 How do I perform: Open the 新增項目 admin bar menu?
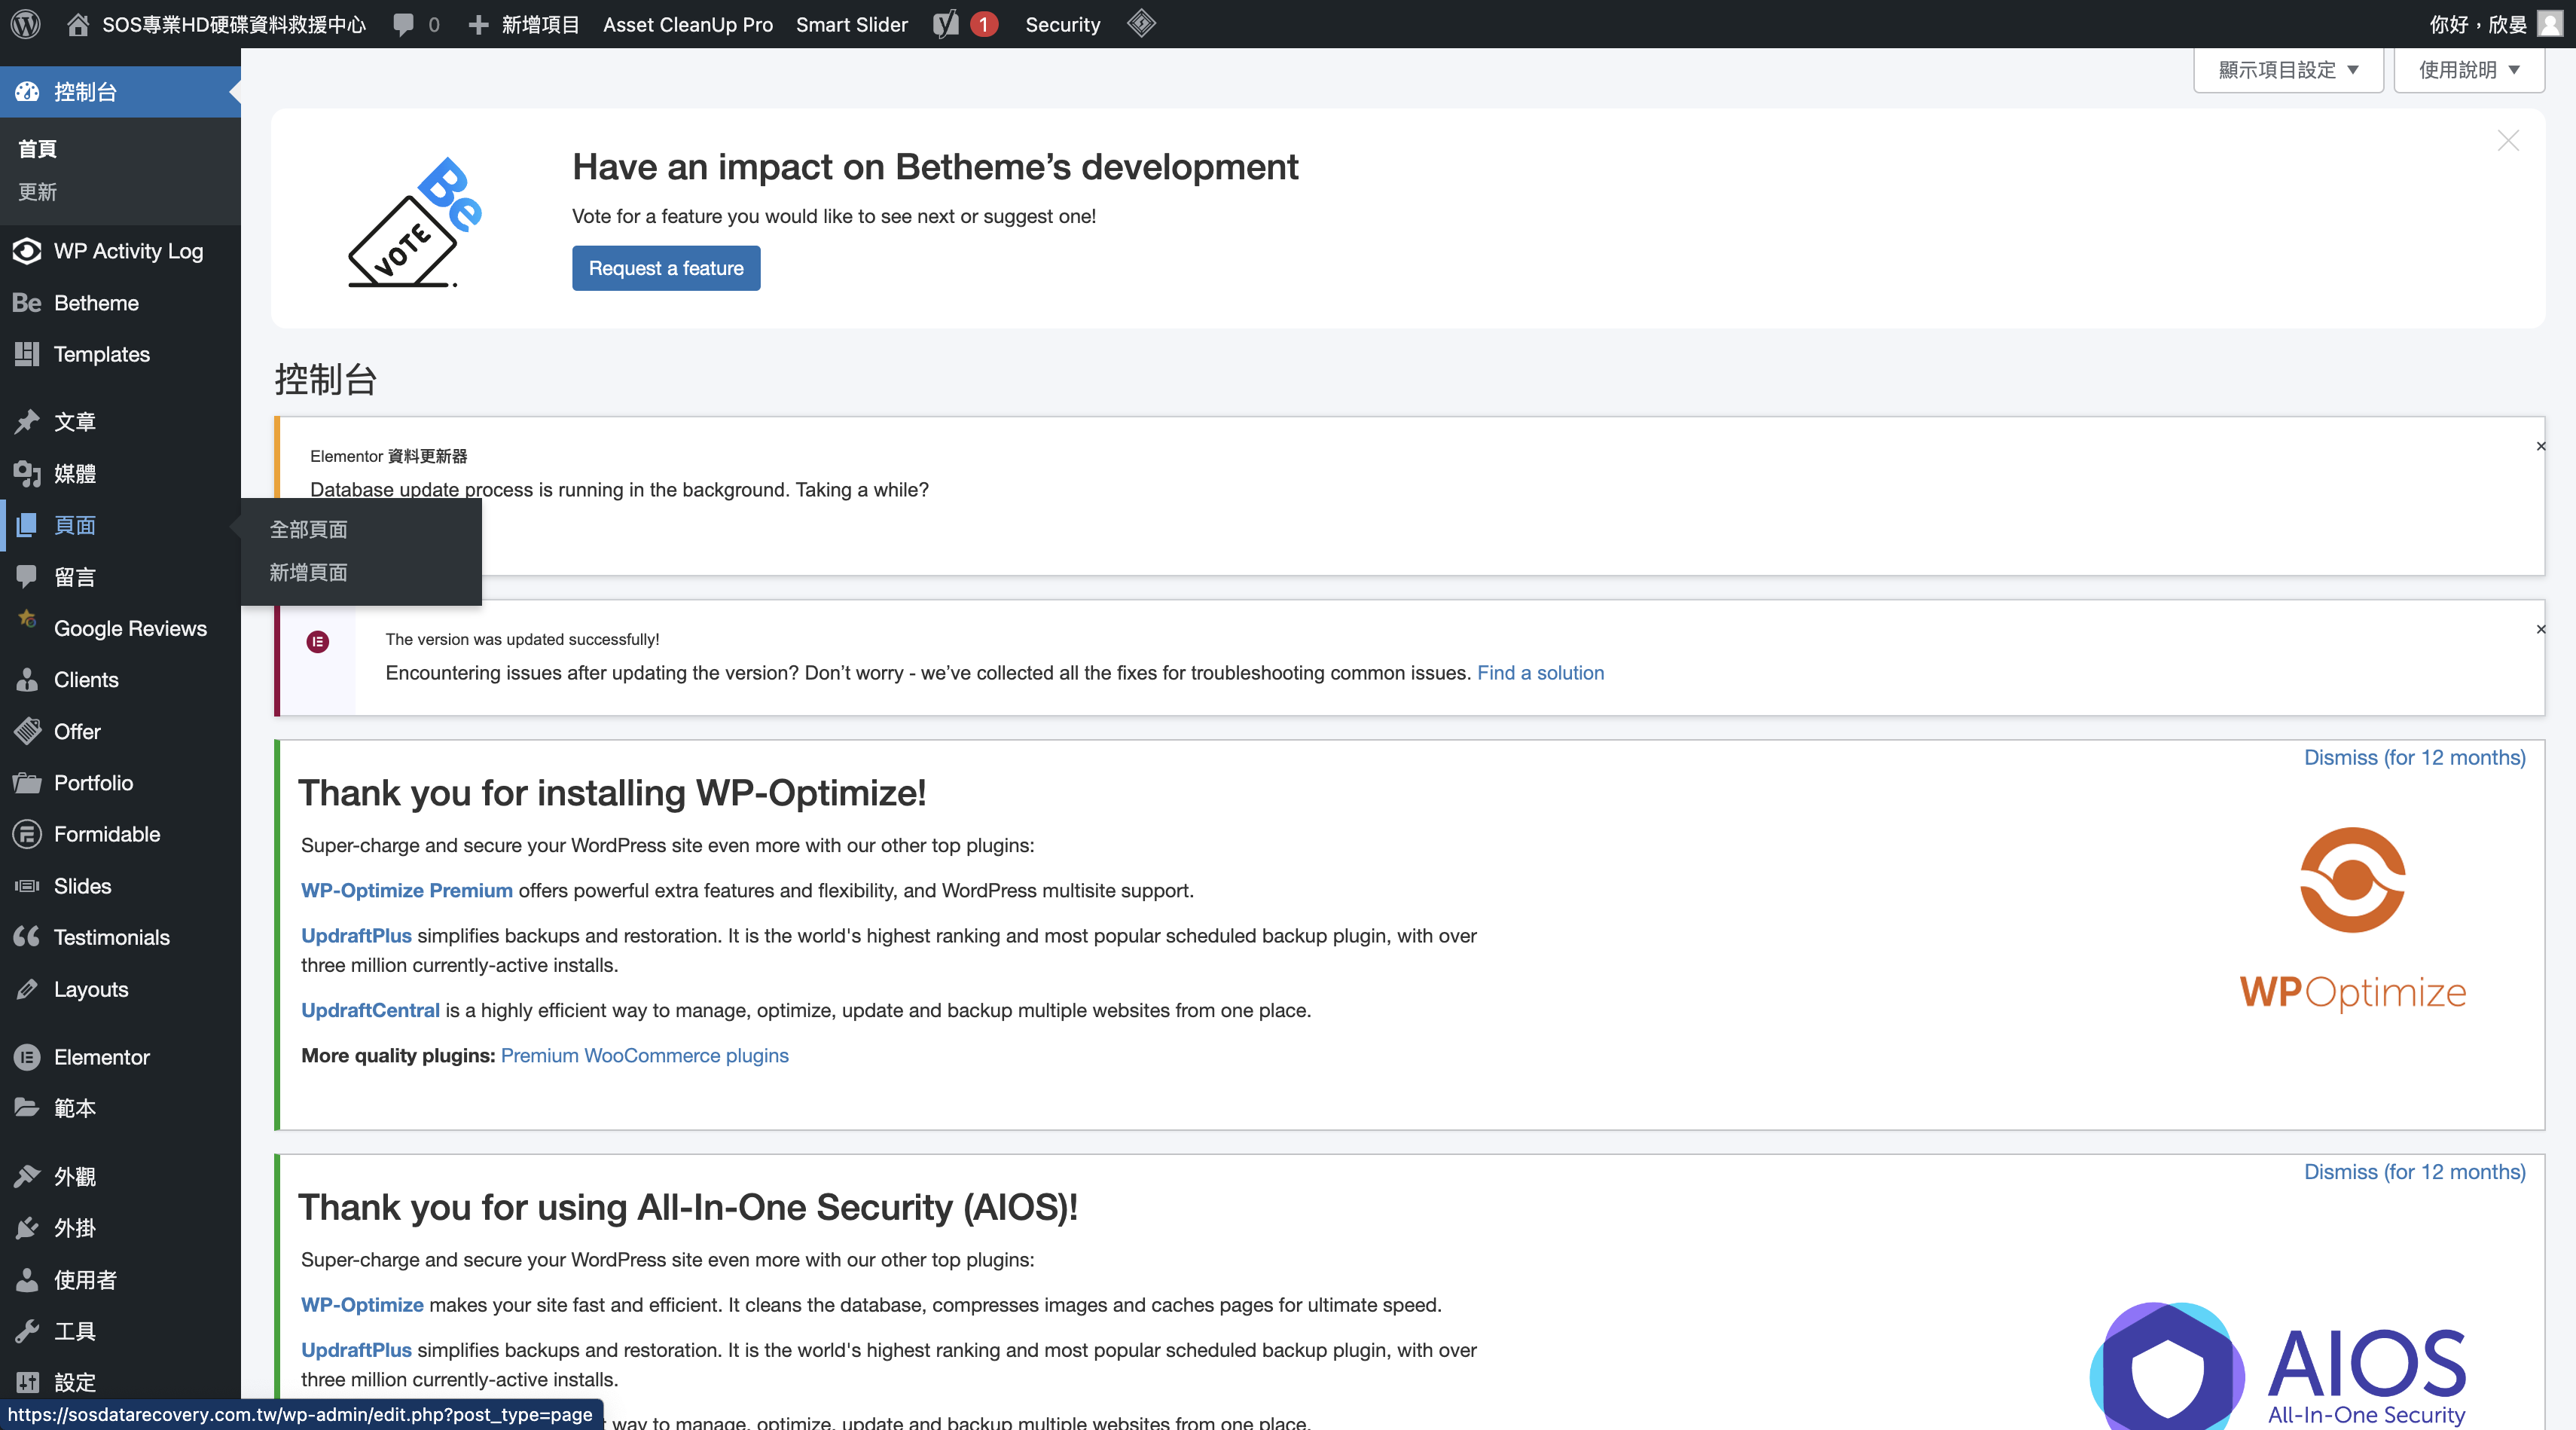(524, 24)
